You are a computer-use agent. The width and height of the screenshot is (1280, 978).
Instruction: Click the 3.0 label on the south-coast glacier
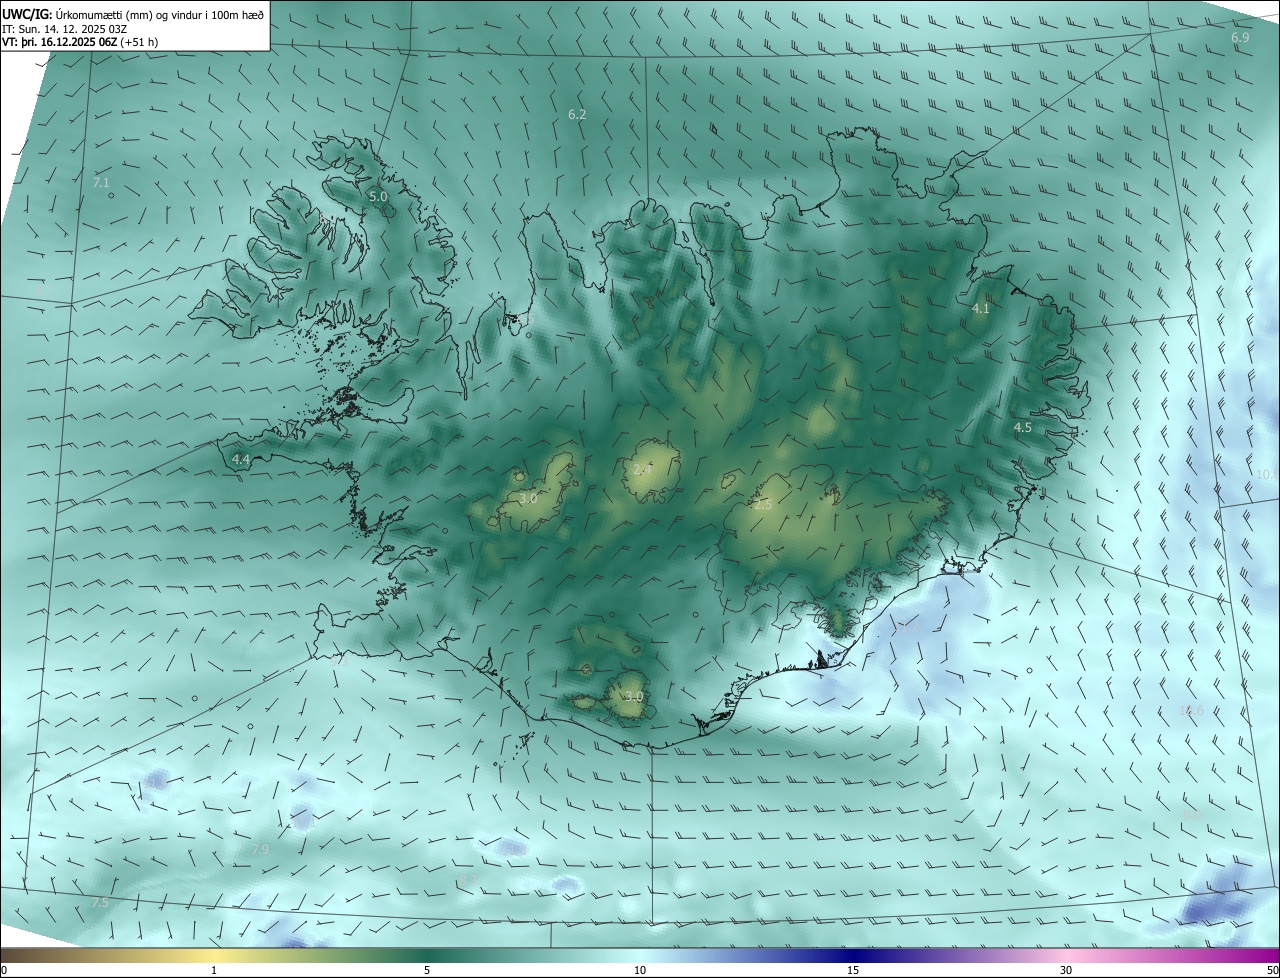tap(634, 696)
